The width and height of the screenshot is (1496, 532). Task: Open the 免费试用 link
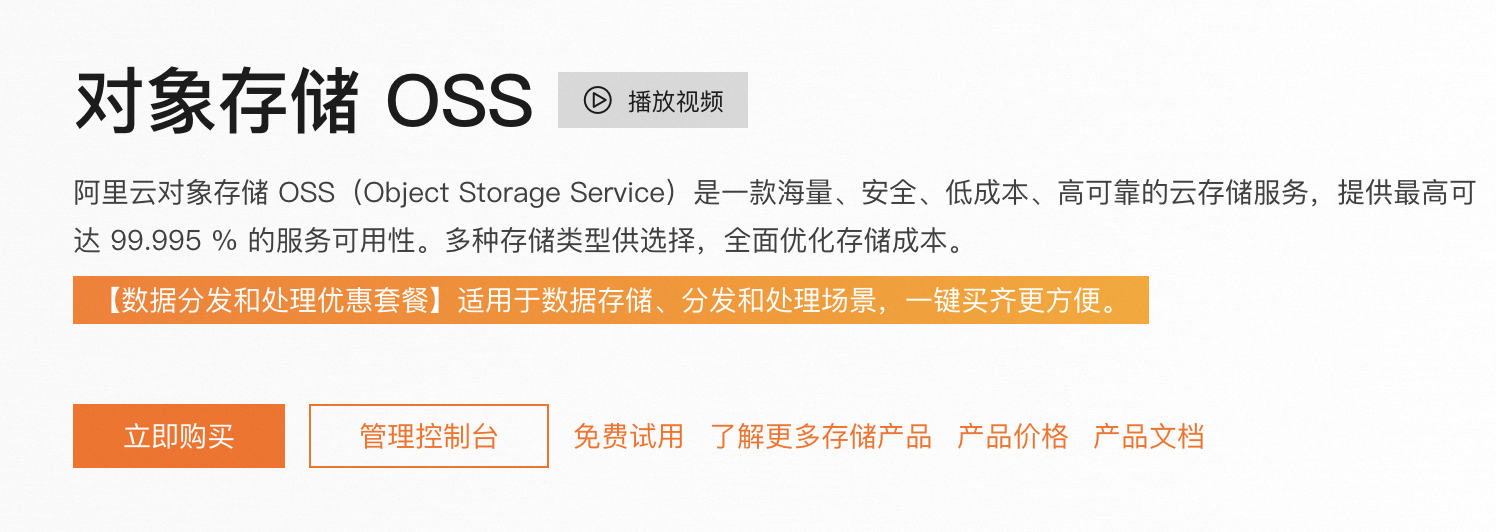pyautogui.click(x=628, y=436)
